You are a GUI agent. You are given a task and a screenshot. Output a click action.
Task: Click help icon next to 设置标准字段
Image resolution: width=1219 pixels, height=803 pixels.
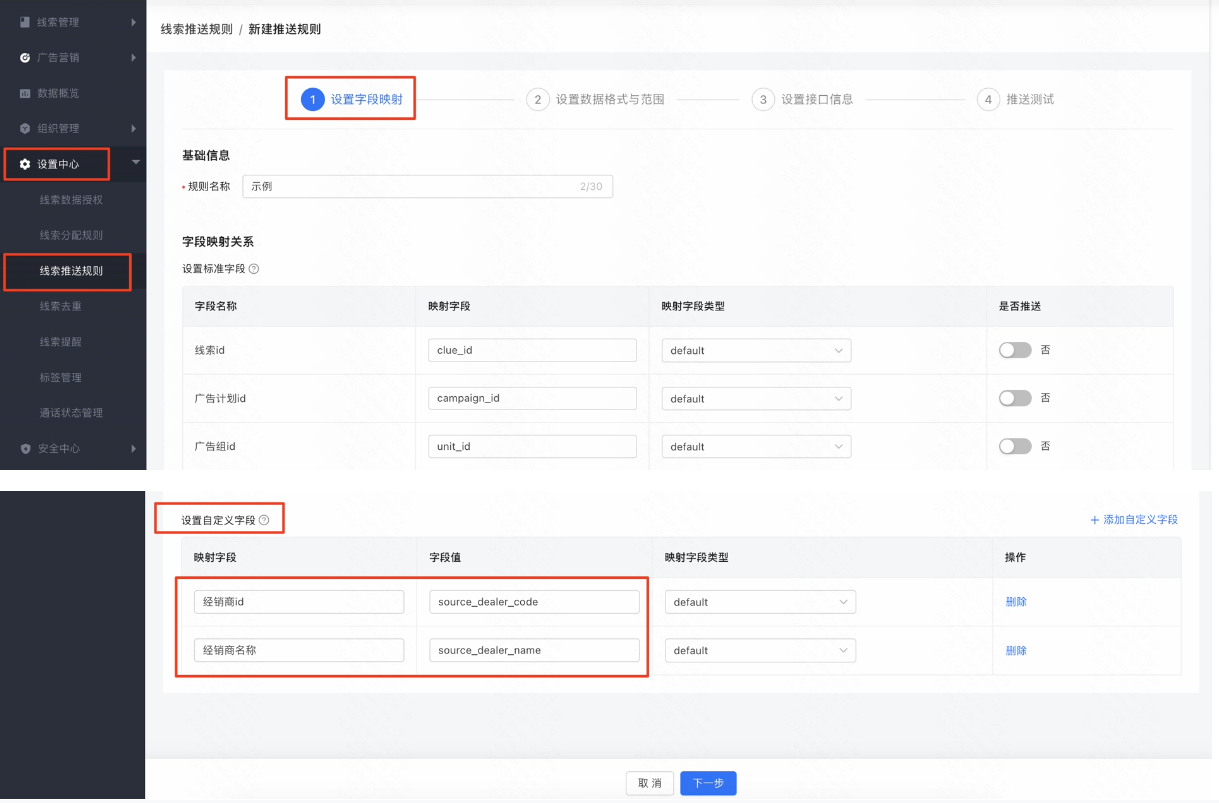pyautogui.click(x=254, y=269)
